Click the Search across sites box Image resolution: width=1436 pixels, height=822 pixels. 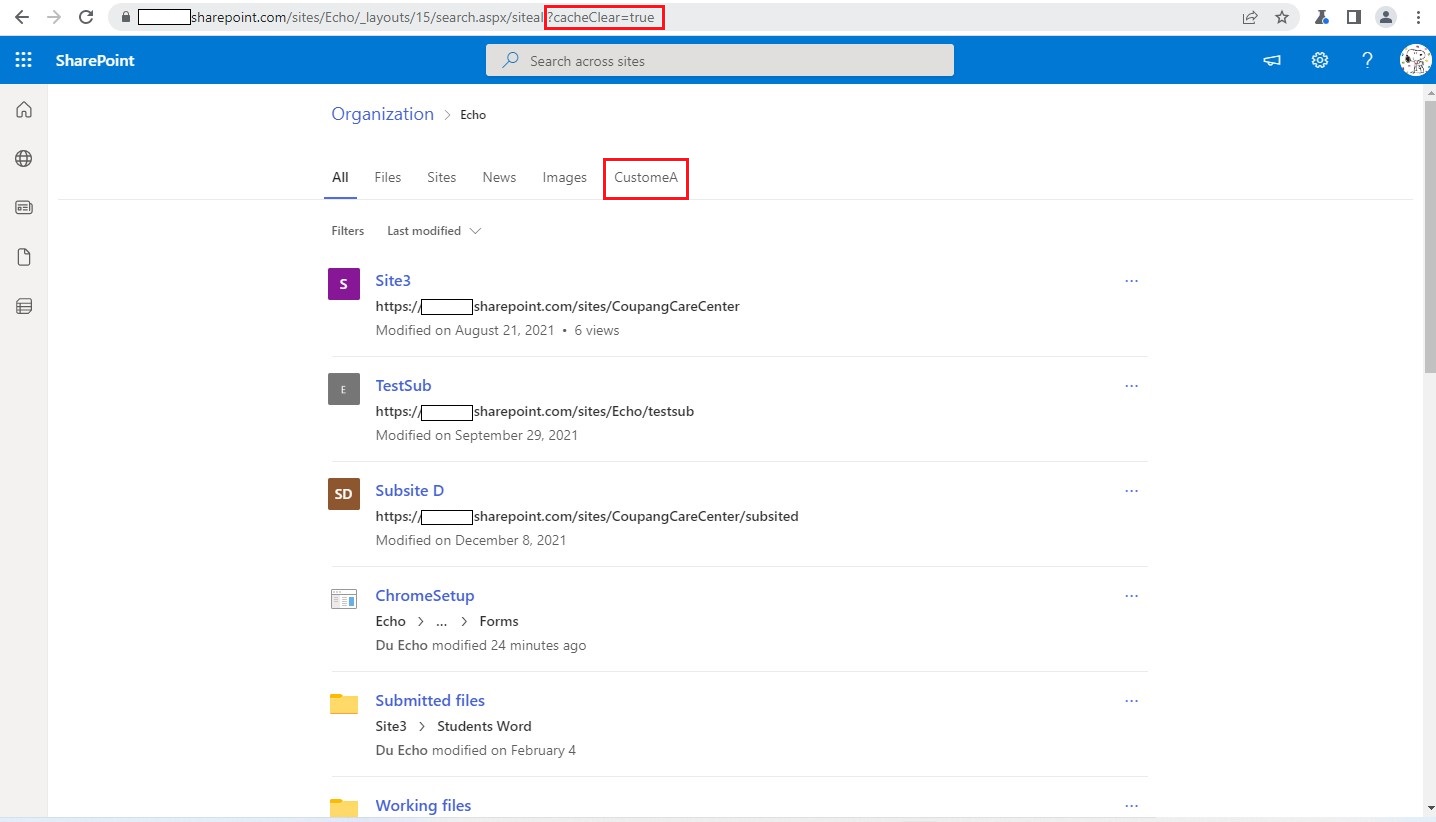coord(720,60)
